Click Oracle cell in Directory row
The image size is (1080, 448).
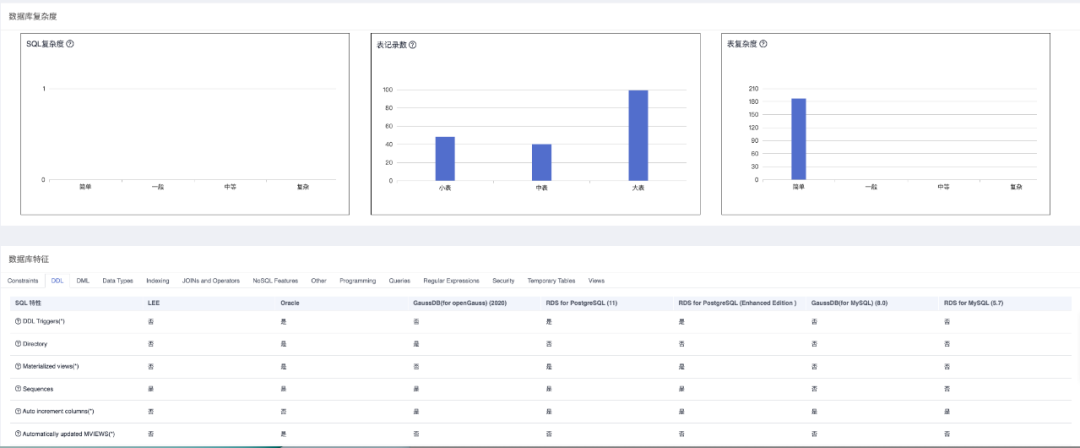pos(283,343)
